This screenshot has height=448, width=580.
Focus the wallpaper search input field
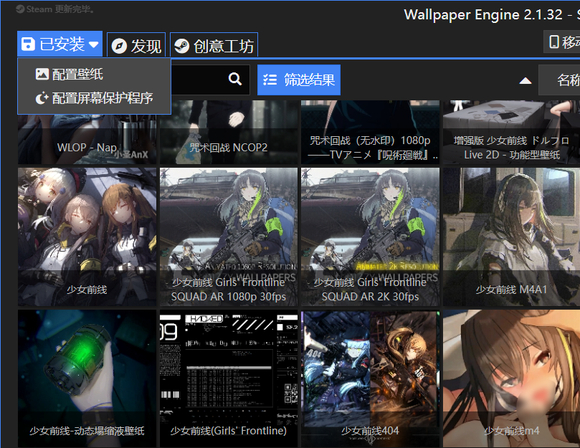[x=210, y=80]
